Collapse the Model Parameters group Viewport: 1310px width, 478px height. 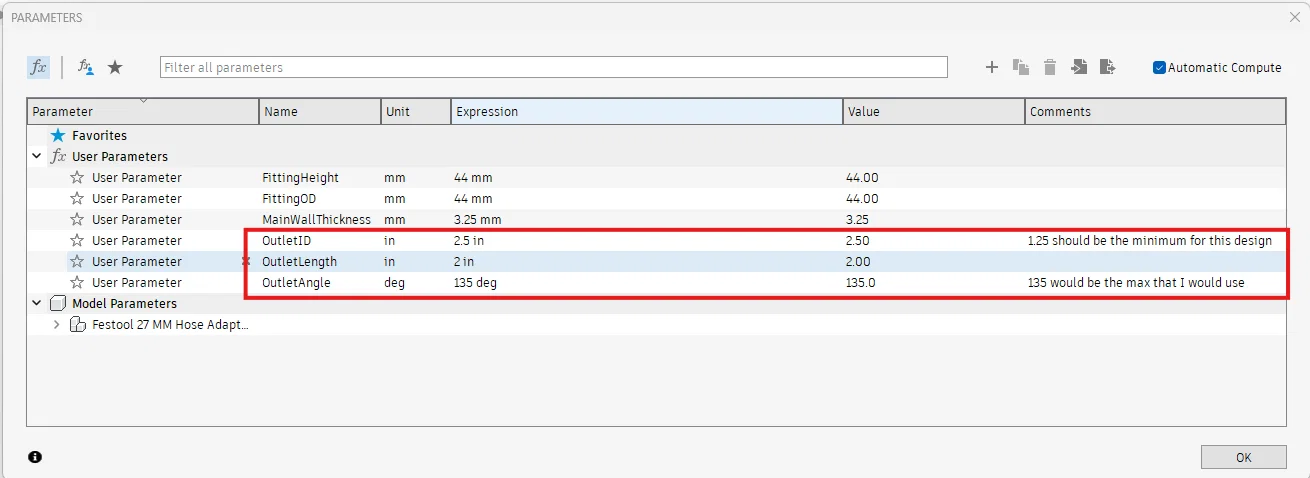coord(37,304)
